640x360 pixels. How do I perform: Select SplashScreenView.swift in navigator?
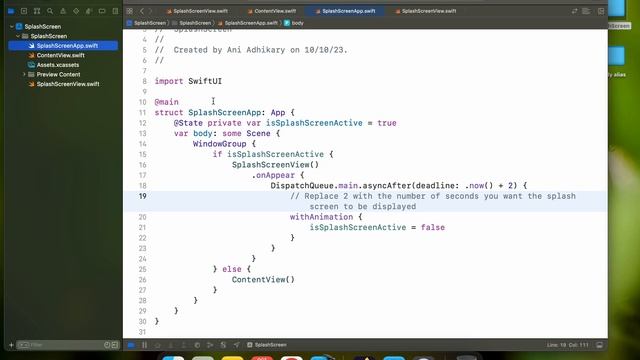(x=63, y=84)
